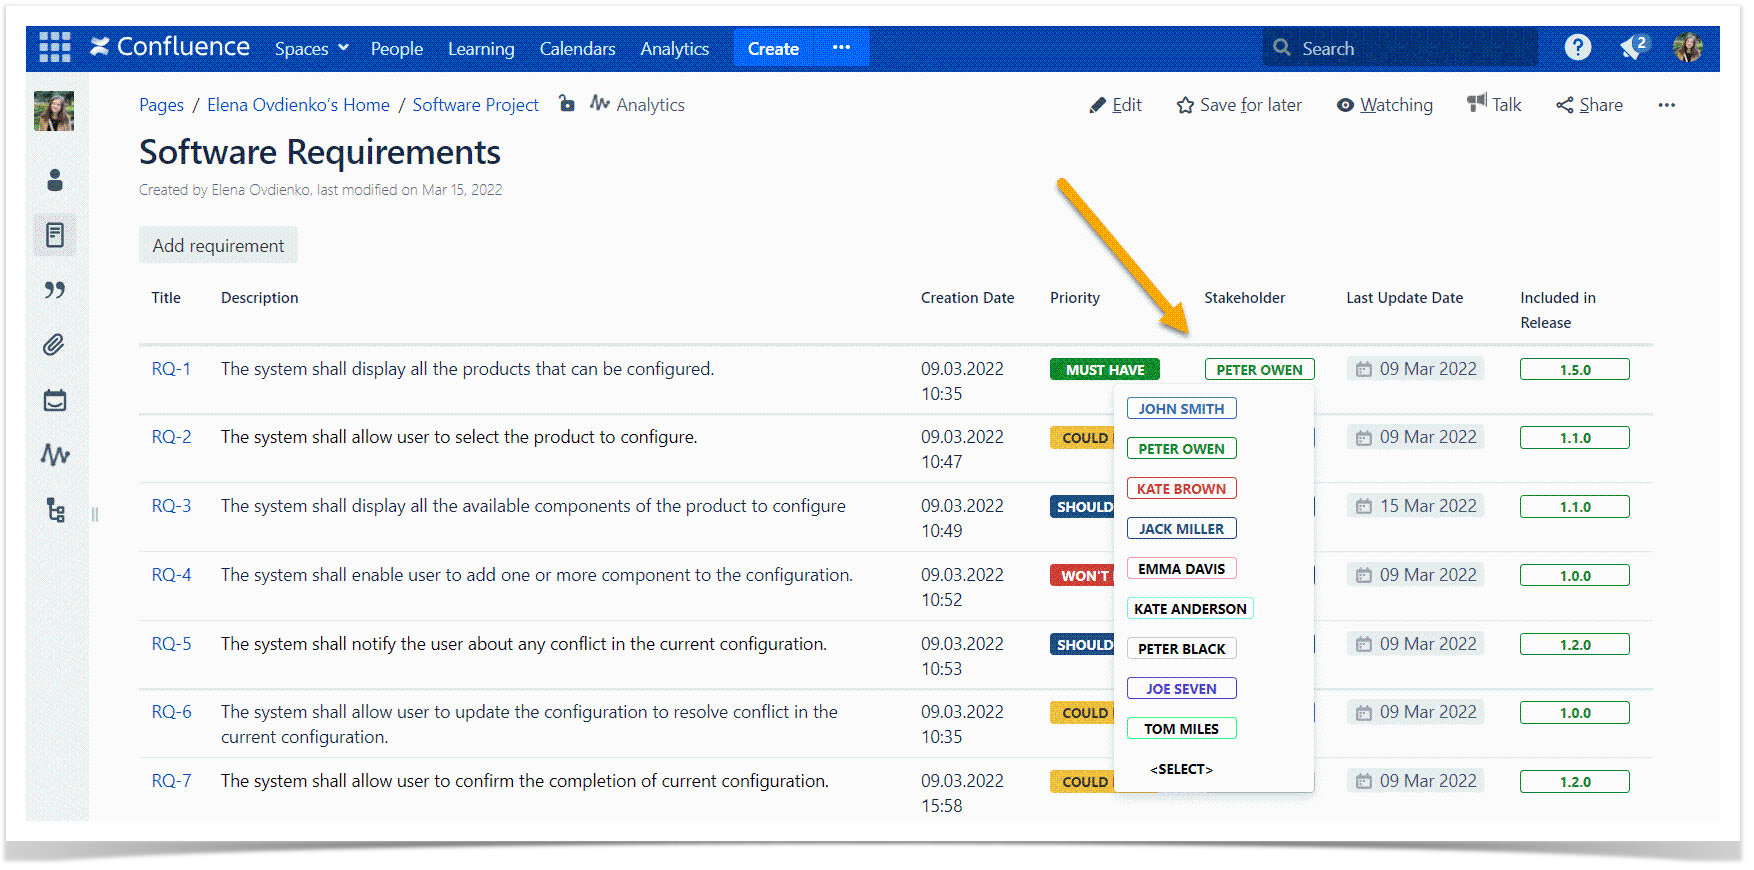Open the quotes blog icon in sidebar

[55, 290]
